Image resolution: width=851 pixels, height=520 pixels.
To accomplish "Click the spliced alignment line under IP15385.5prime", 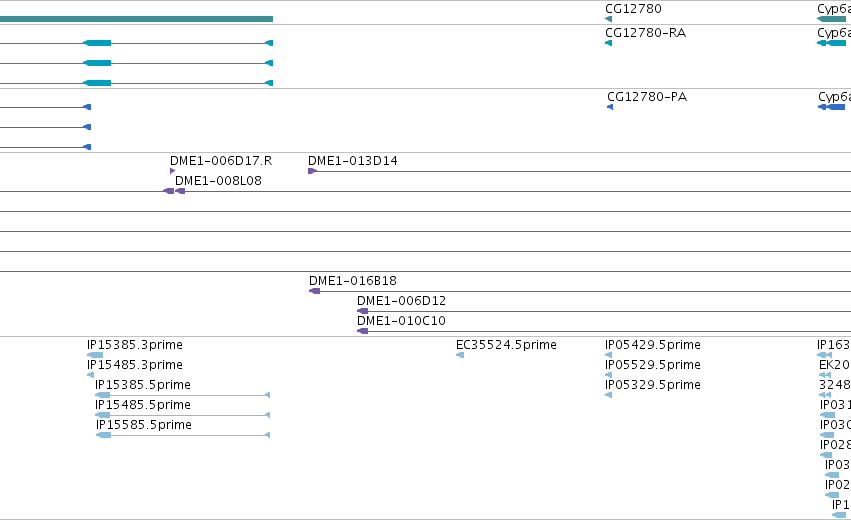I will pyautogui.click(x=182, y=395).
